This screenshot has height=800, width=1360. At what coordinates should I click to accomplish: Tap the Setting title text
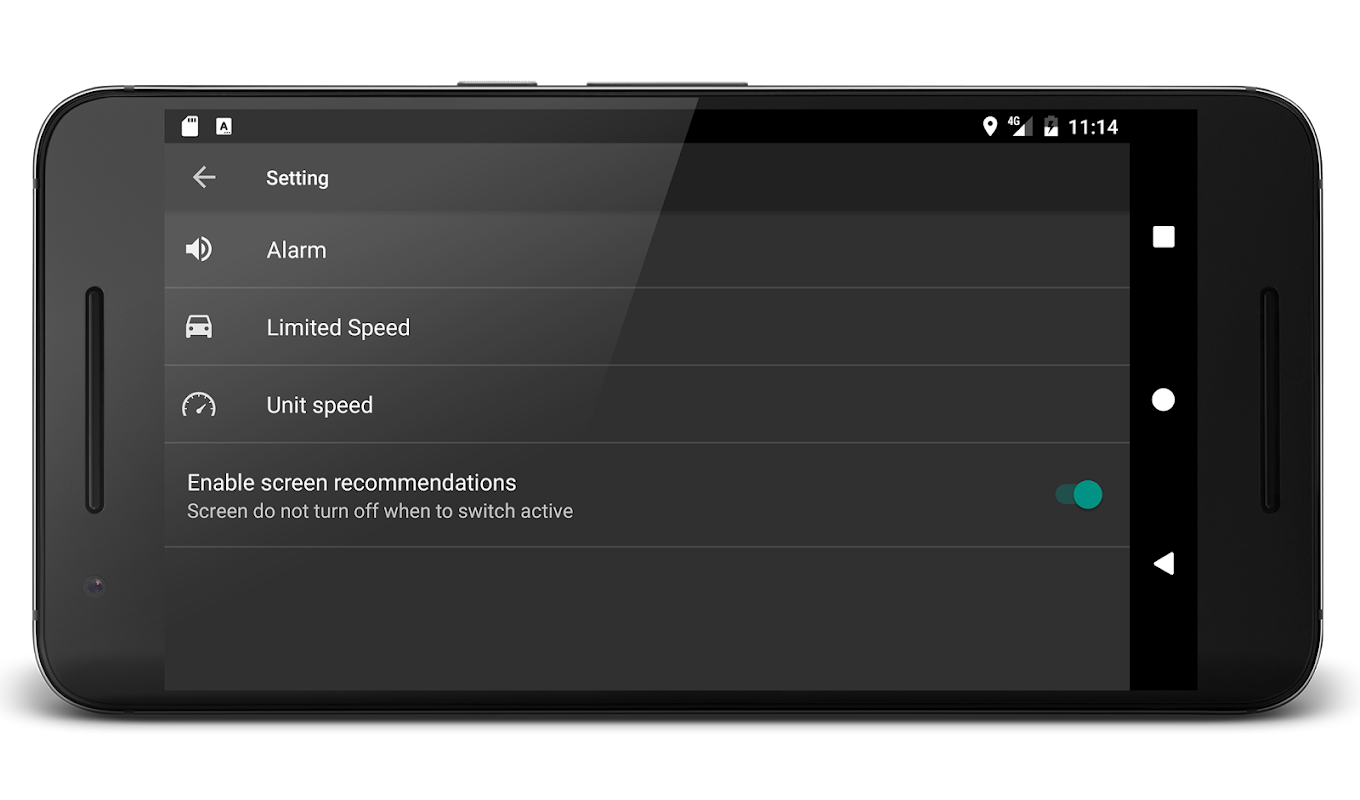(297, 178)
